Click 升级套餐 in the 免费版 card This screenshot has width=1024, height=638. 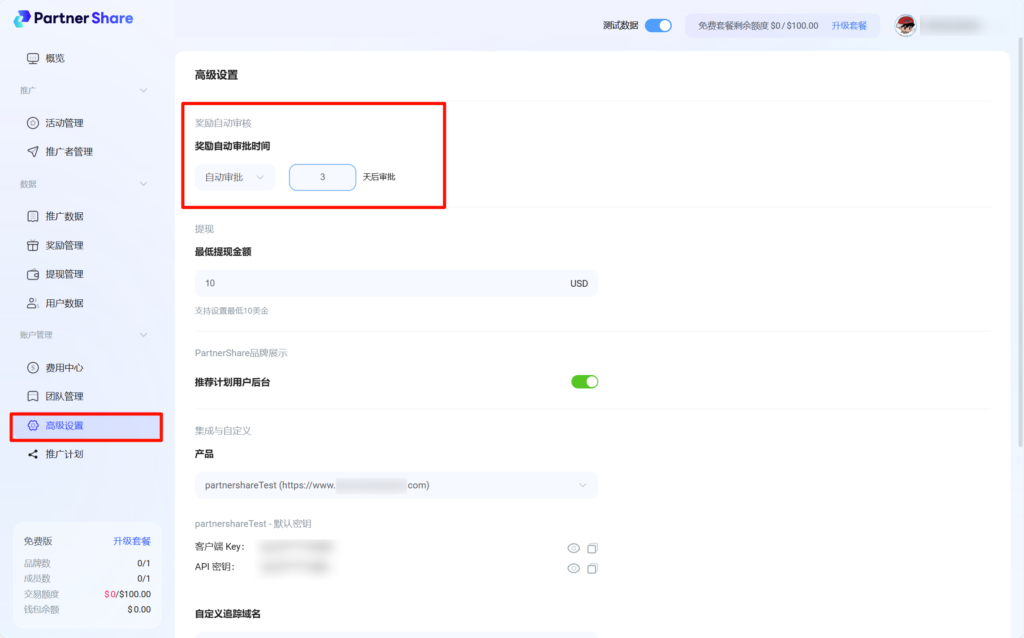coord(131,541)
